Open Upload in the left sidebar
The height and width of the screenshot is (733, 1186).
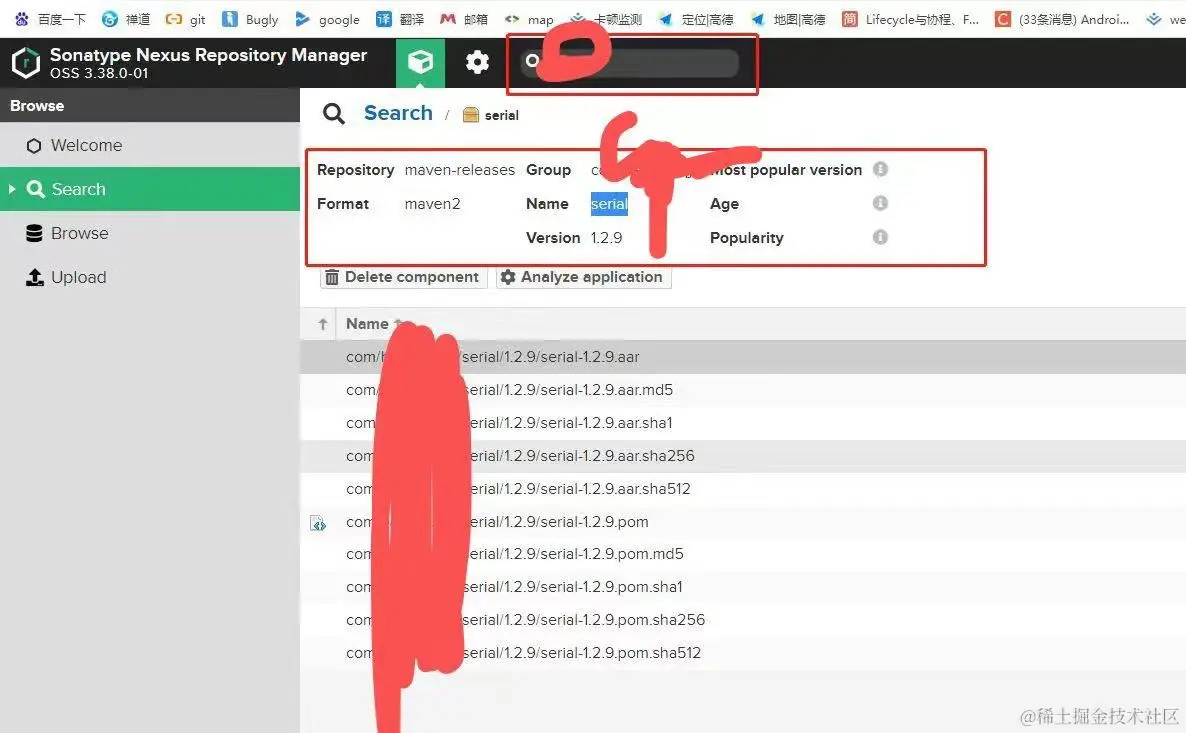[x=150, y=277]
